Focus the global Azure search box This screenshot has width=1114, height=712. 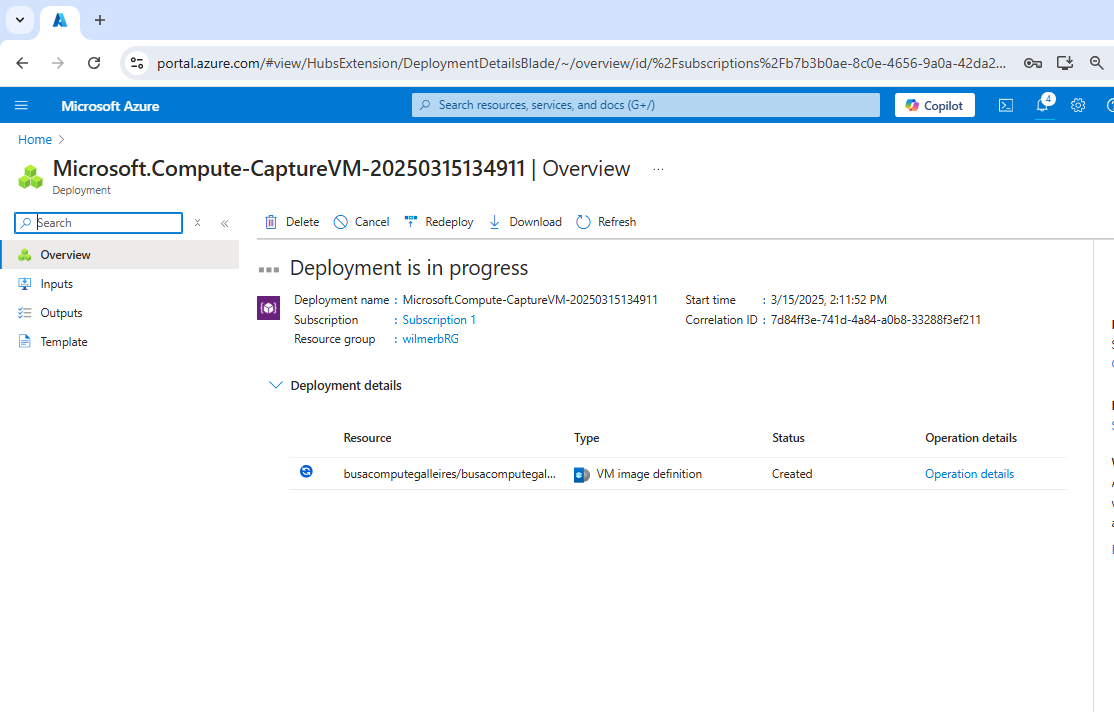tap(646, 104)
